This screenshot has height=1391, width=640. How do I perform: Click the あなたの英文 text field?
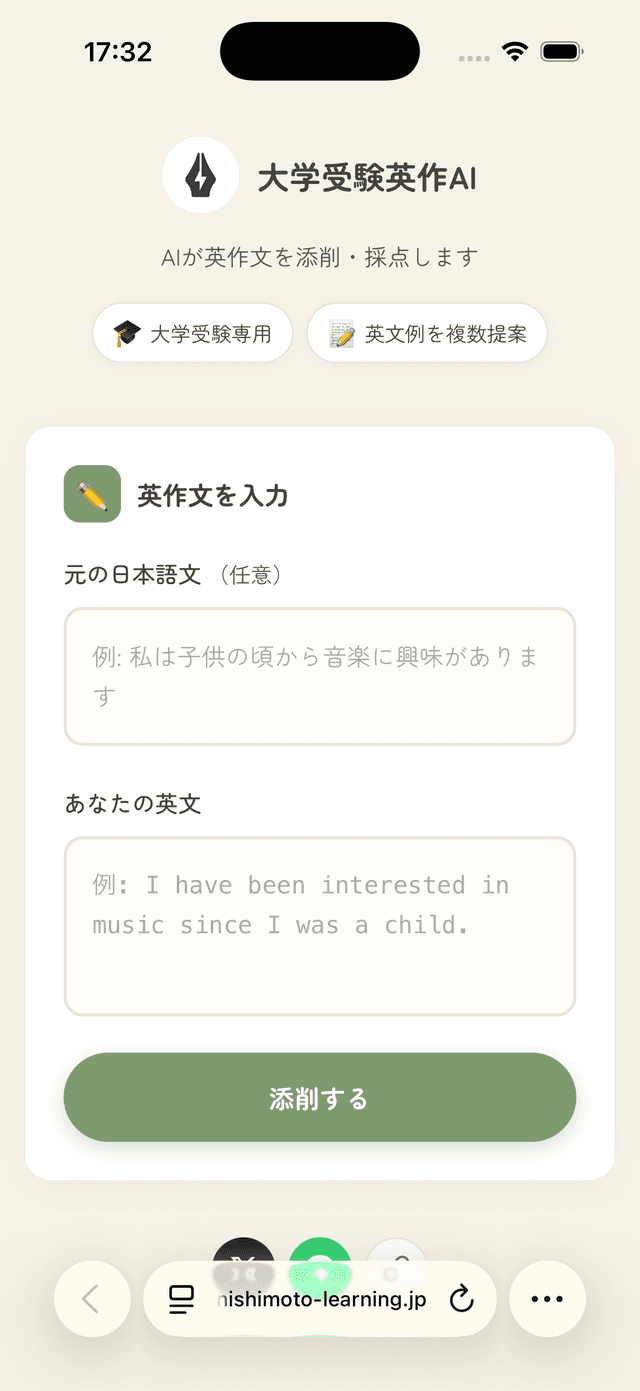[320, 925]
